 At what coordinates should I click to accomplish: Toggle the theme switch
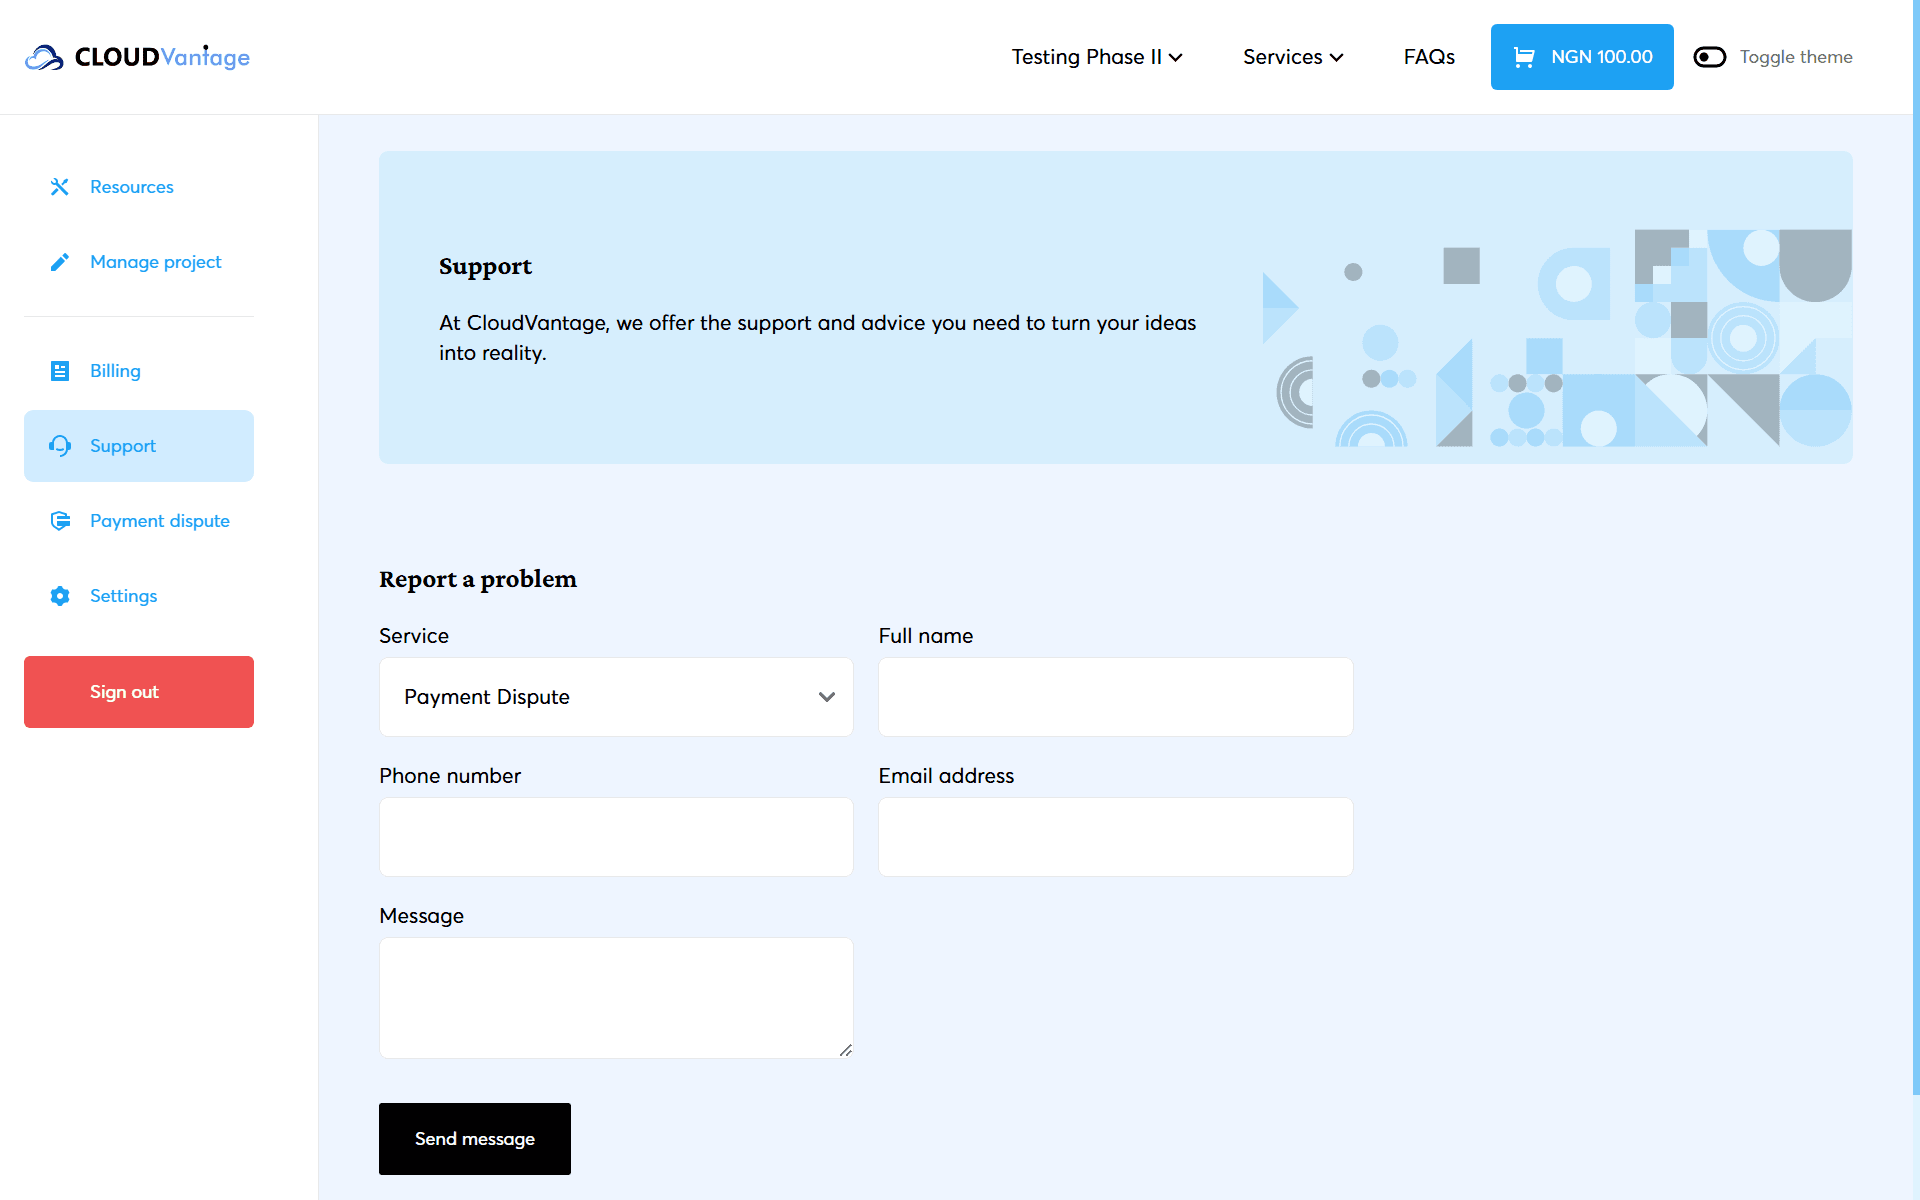[x=1710, y=57]
